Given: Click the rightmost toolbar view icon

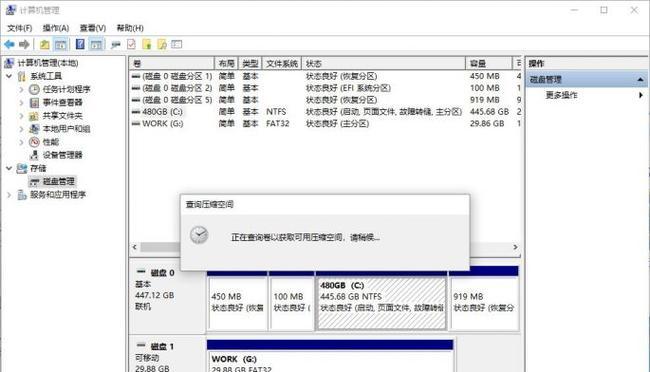Looking at the screenshot, I should click(177, 44).
